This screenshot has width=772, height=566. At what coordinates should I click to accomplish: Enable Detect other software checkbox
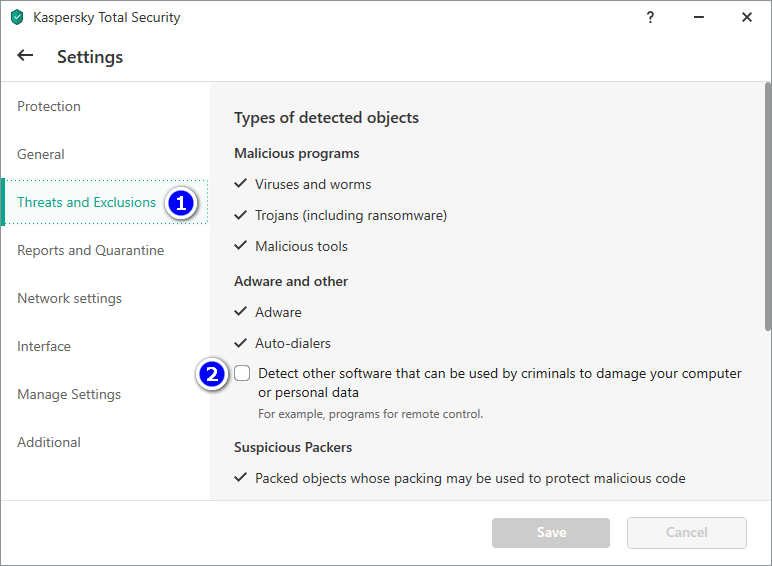tap(243, 374)
